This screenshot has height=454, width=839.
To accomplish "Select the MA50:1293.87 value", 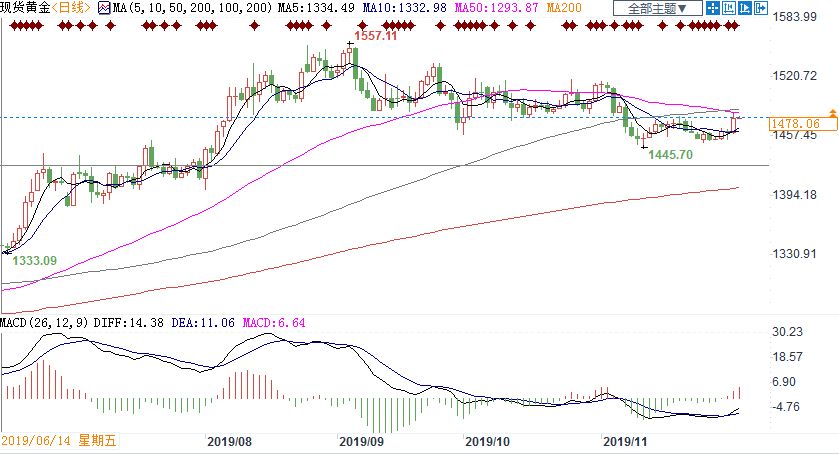I will (x=496, y=8).
